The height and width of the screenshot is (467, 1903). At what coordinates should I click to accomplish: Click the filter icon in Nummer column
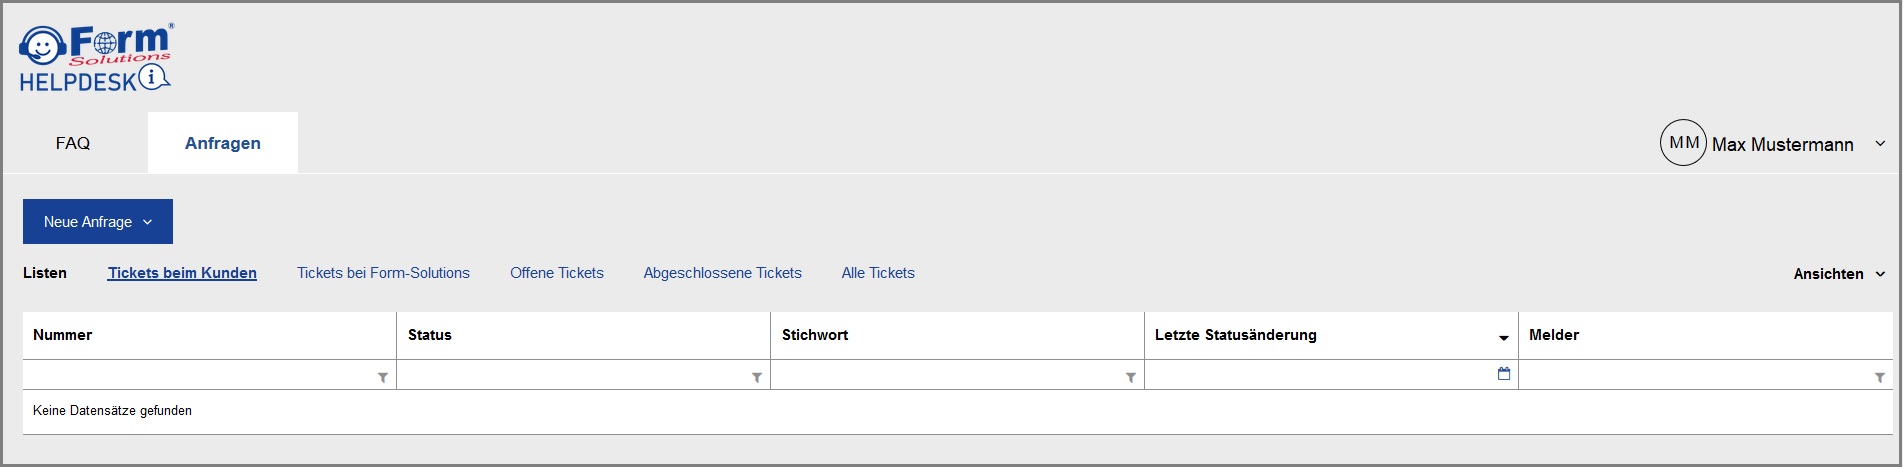click(x=383, y=377)
